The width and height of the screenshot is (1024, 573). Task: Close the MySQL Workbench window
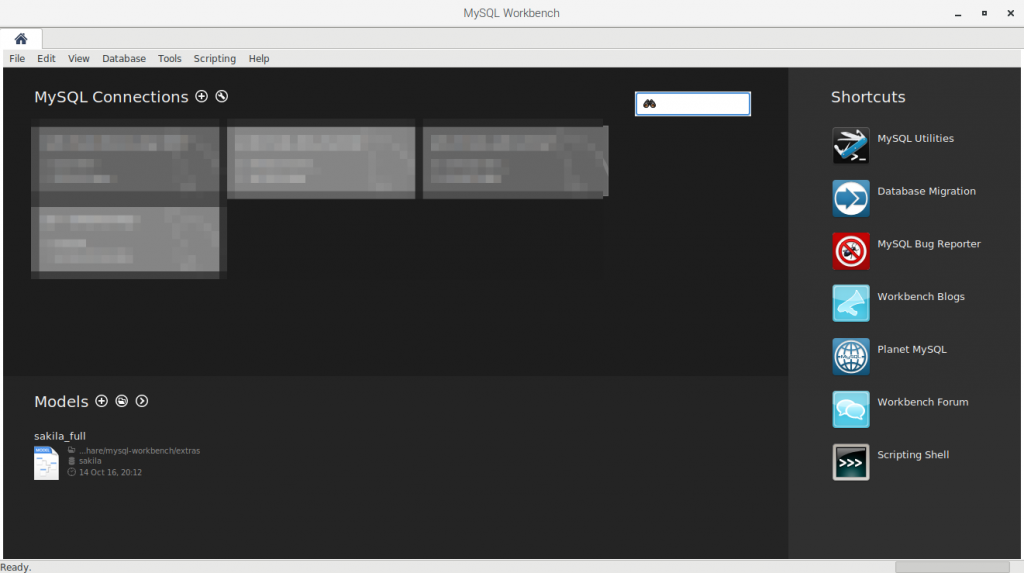1010,13
